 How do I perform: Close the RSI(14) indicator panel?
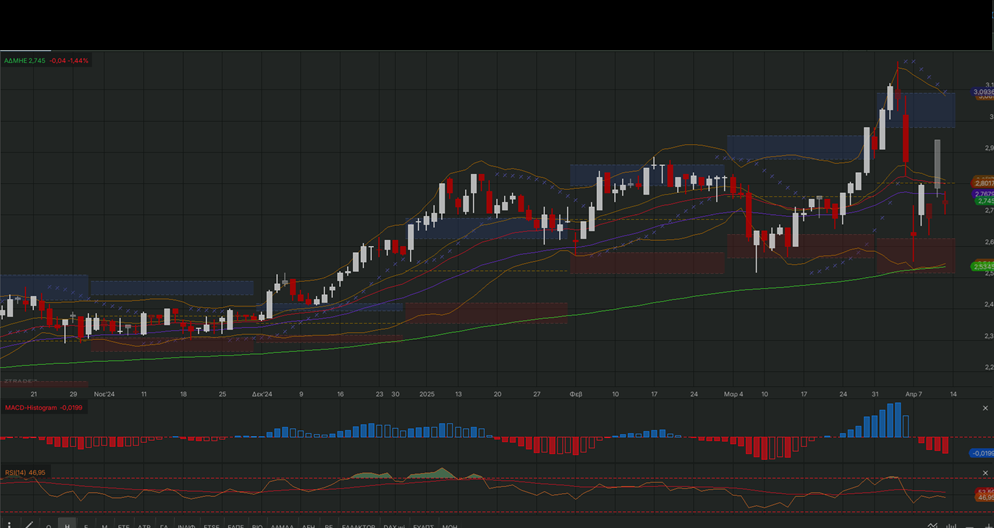pos(985,473)
